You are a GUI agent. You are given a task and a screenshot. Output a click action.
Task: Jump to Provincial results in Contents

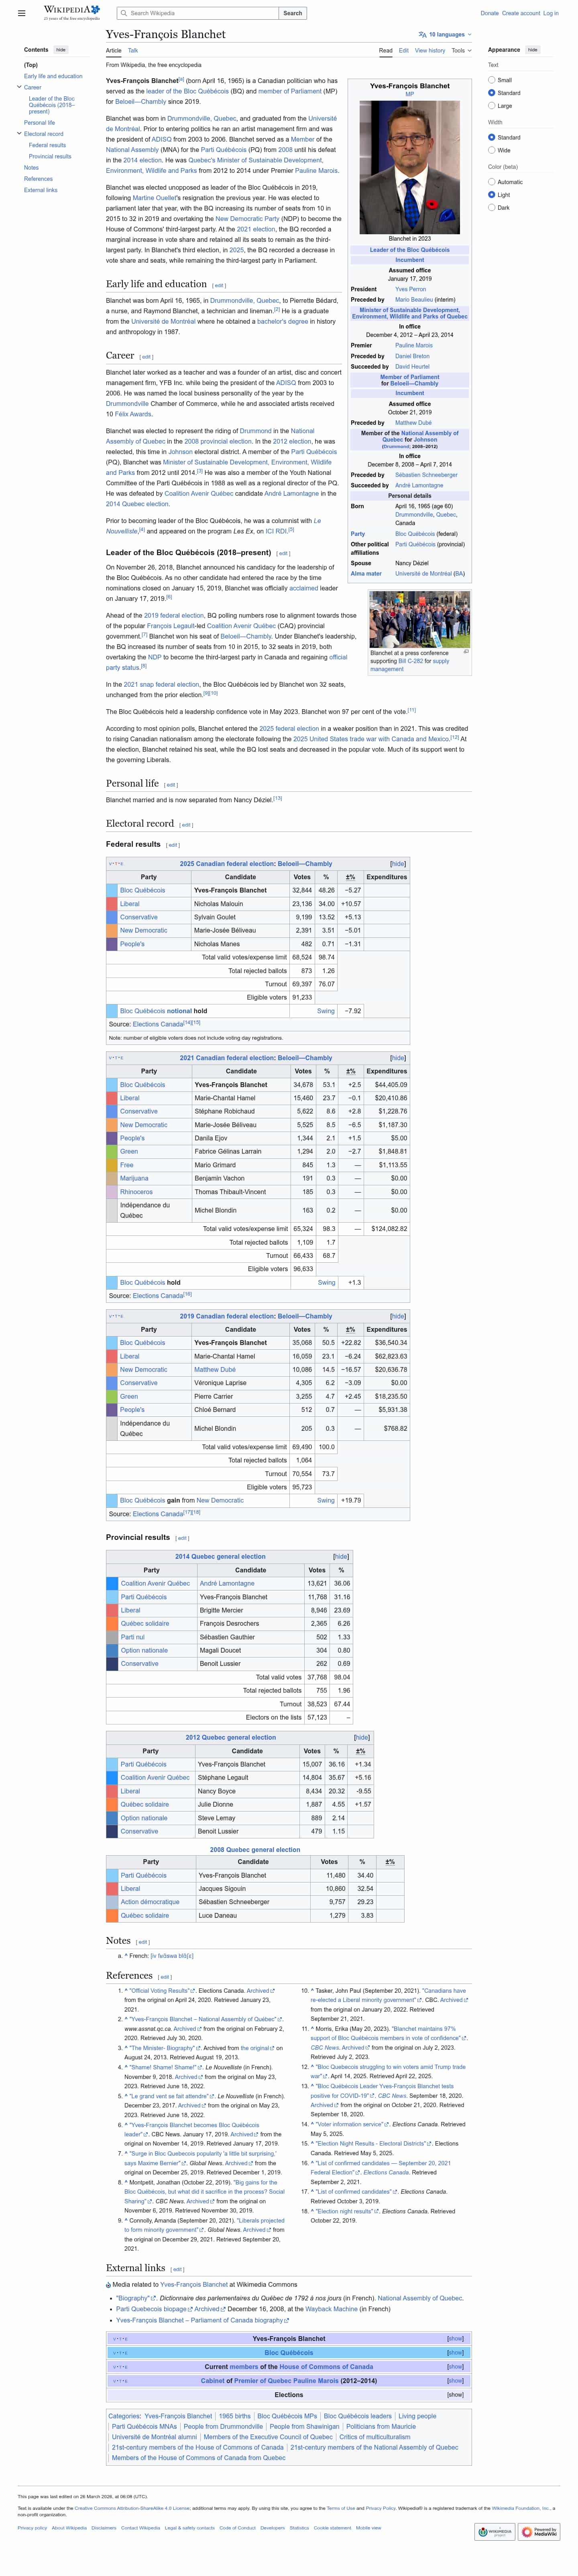(x=50, y=156)
